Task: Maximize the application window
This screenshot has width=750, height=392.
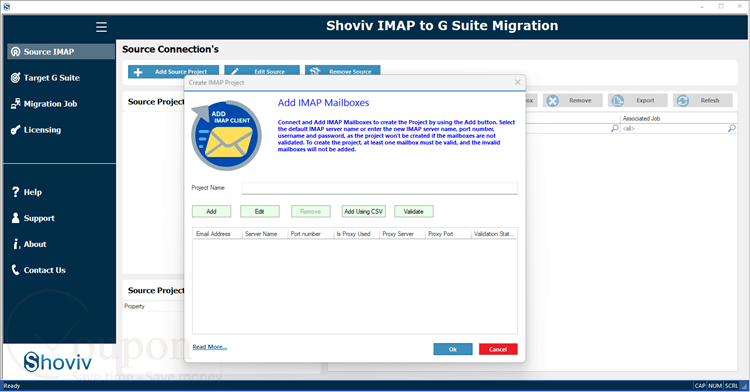Action: (721, 7)
